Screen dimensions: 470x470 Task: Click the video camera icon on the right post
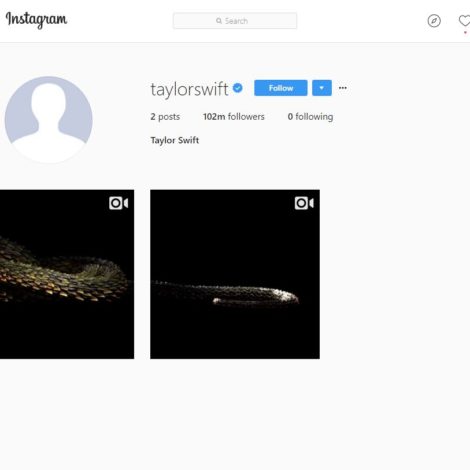[304, 203]
